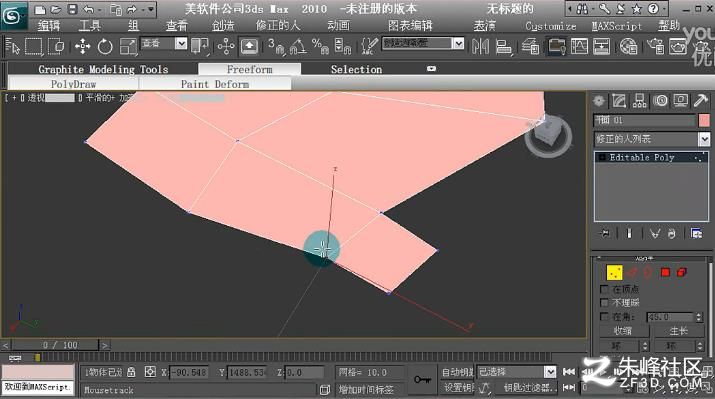Activate the Select and Rotate tool

pyautogui.click(x=105, y=47)
